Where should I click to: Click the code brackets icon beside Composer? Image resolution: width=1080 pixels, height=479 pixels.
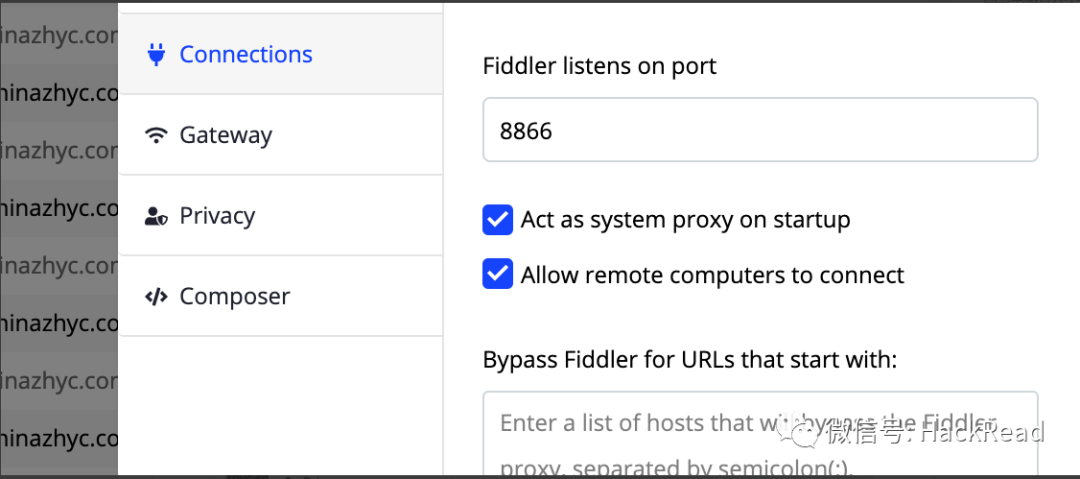click(156, 297)
